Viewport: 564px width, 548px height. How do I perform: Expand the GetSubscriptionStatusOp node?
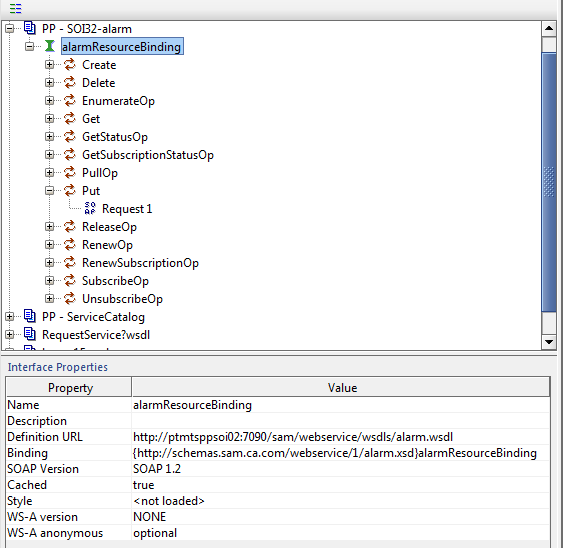[x=50, y=154]
